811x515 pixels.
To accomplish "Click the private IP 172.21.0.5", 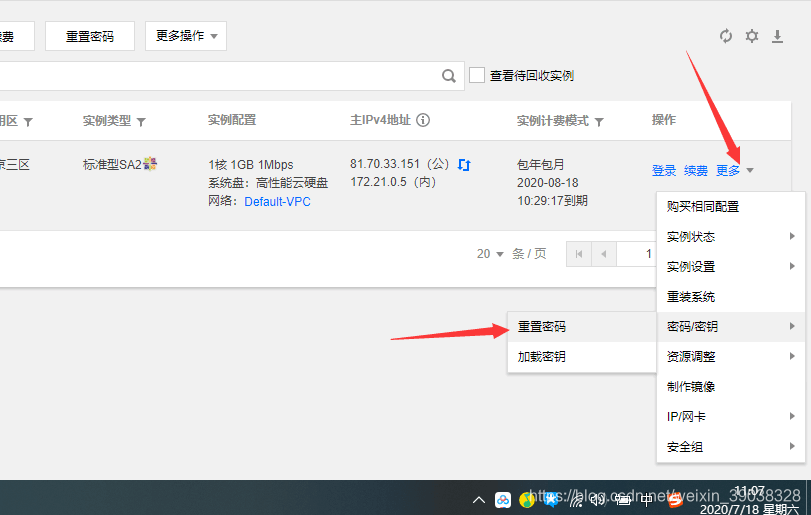I will (x=378, y=182).
